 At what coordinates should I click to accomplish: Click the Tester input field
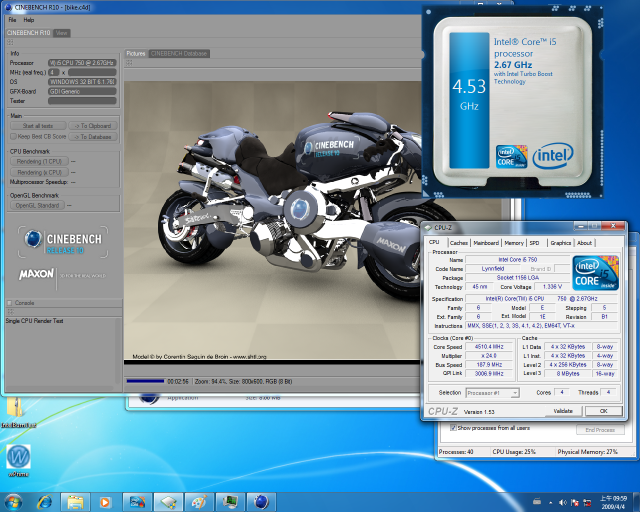point(82,101)
